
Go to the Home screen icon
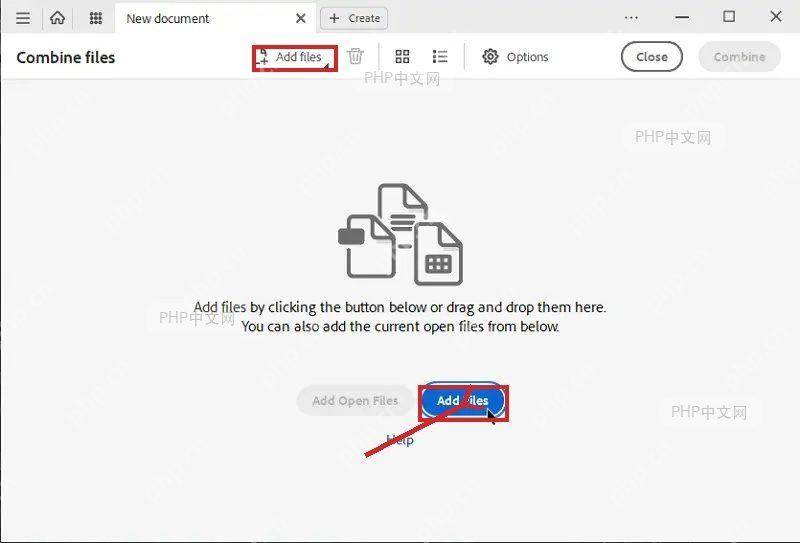point(57,18)
